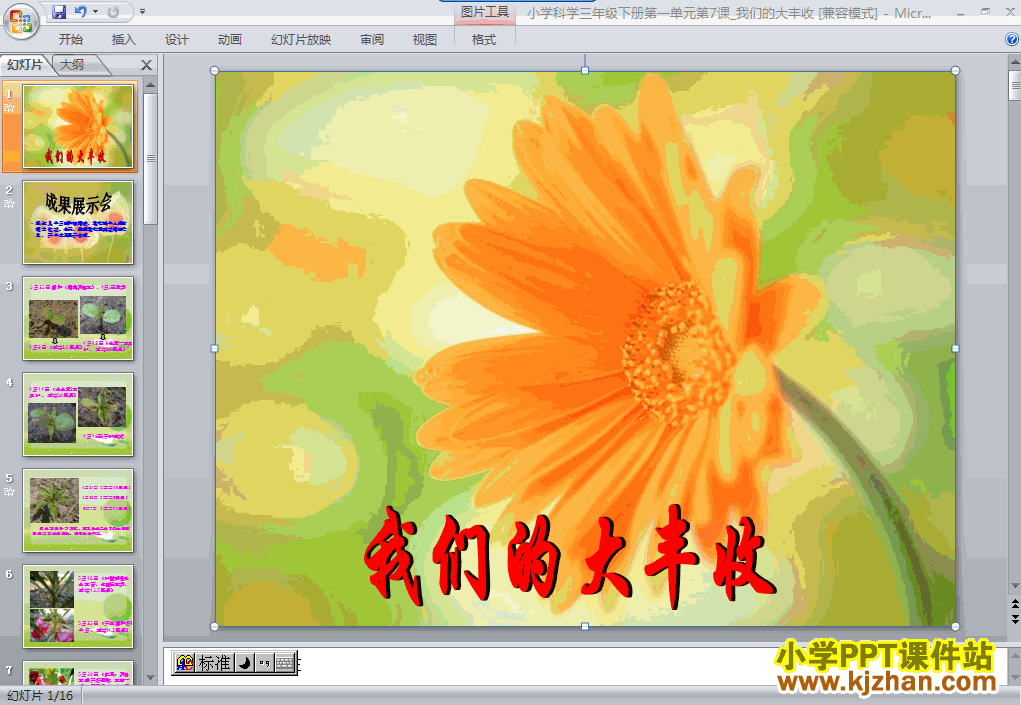
Task: Click the 幻灯片 1/16 status bar indicator
Action: coord(40,695)
